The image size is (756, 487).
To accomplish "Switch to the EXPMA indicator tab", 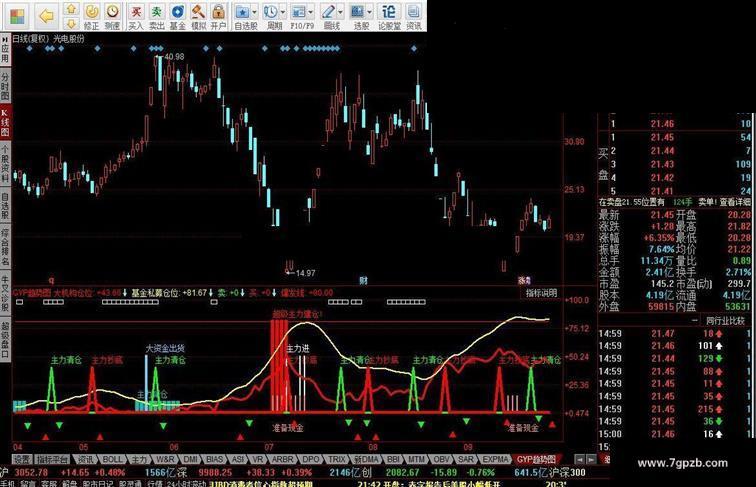I will [495, 460].
